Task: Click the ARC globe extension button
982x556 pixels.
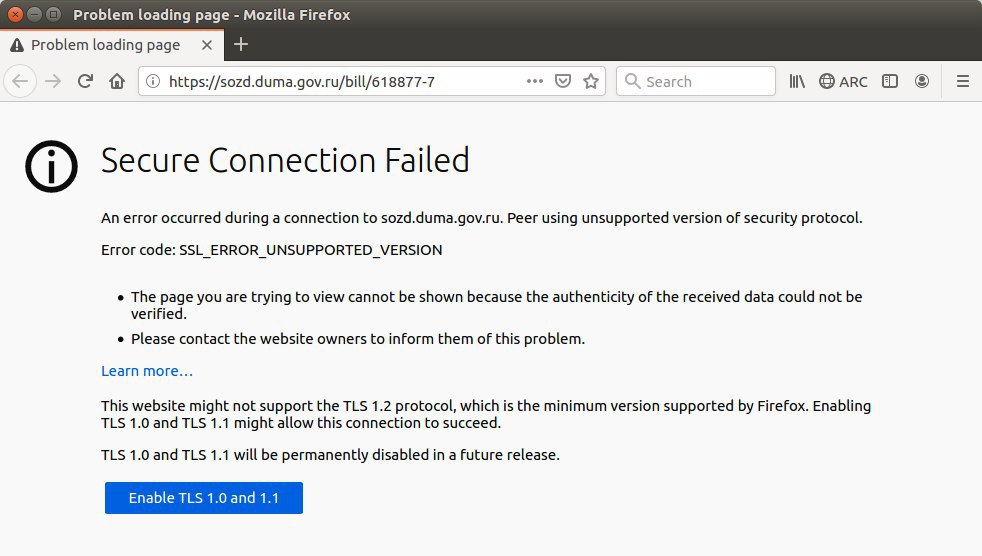Action: click(x=843, y=81)
